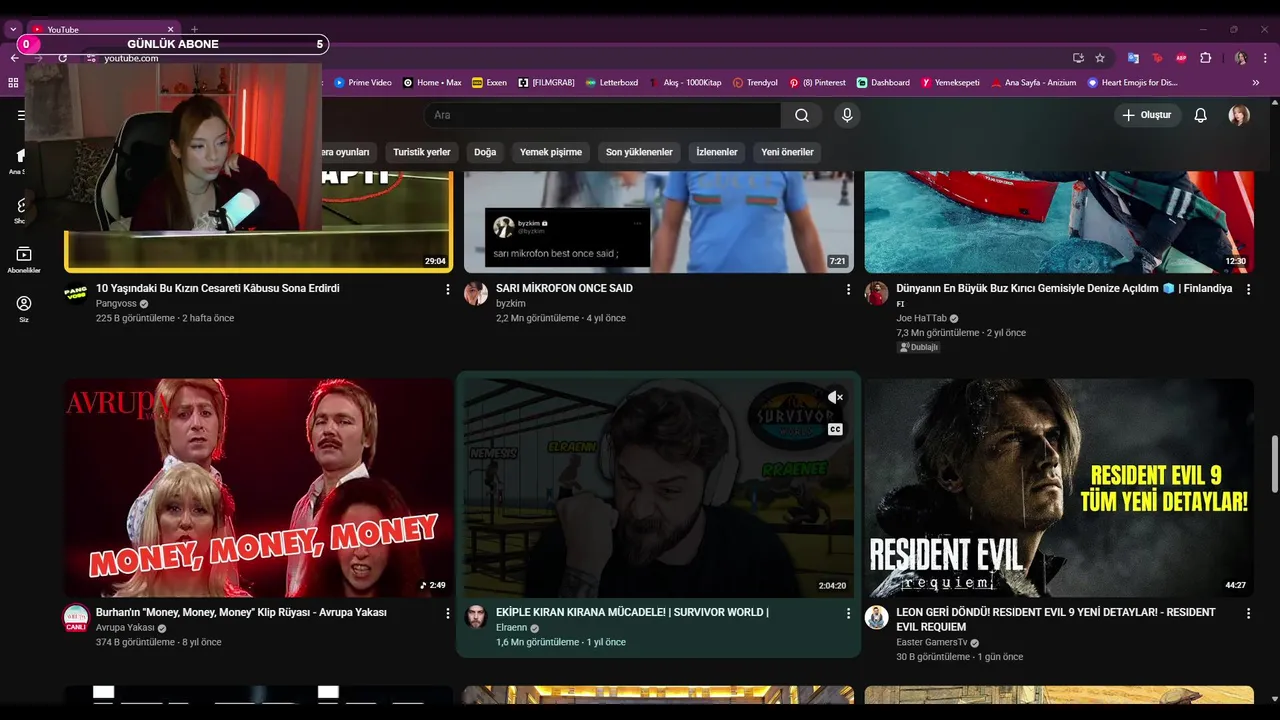This screenshot has height=720, width=1280.
Task: Start voice search with the microphone icon
Action: (847, 115)
